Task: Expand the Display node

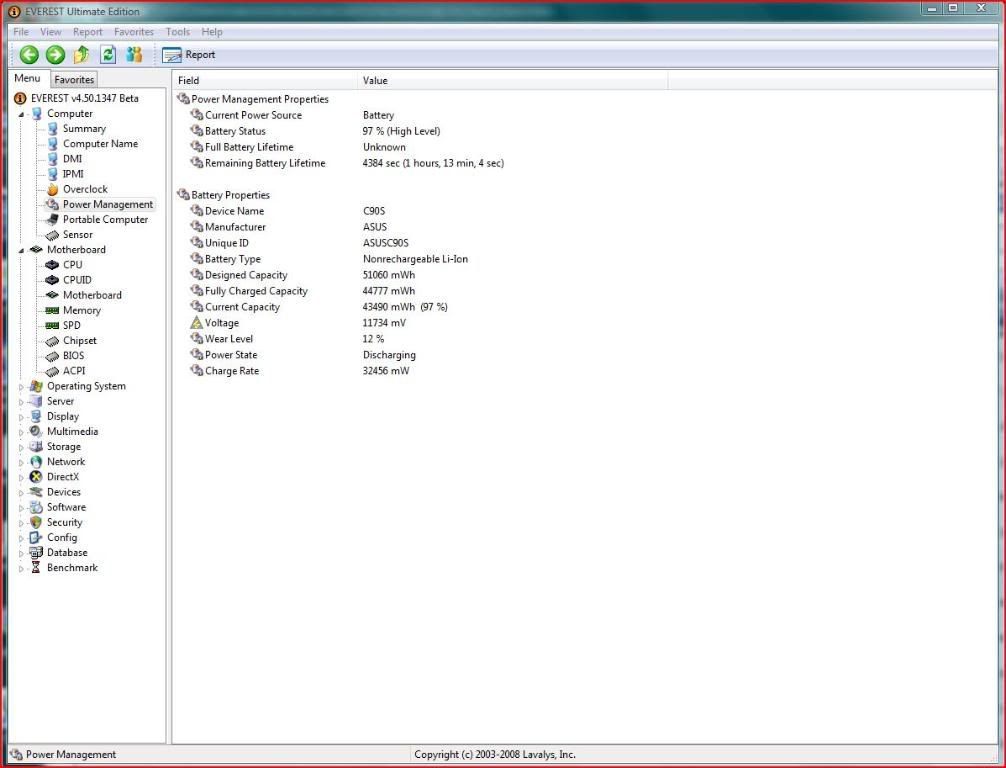Action: (21, 417)
